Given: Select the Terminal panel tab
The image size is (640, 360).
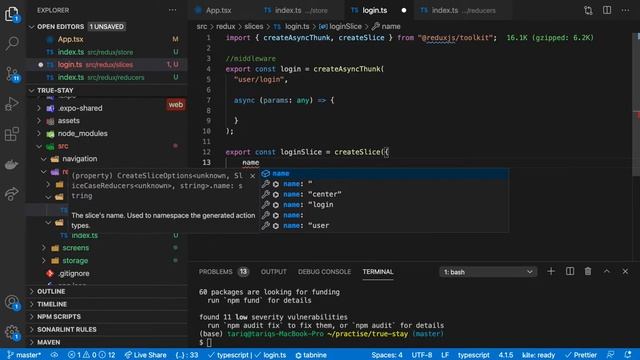Looking at the screenshot, I should pos(378,271).
